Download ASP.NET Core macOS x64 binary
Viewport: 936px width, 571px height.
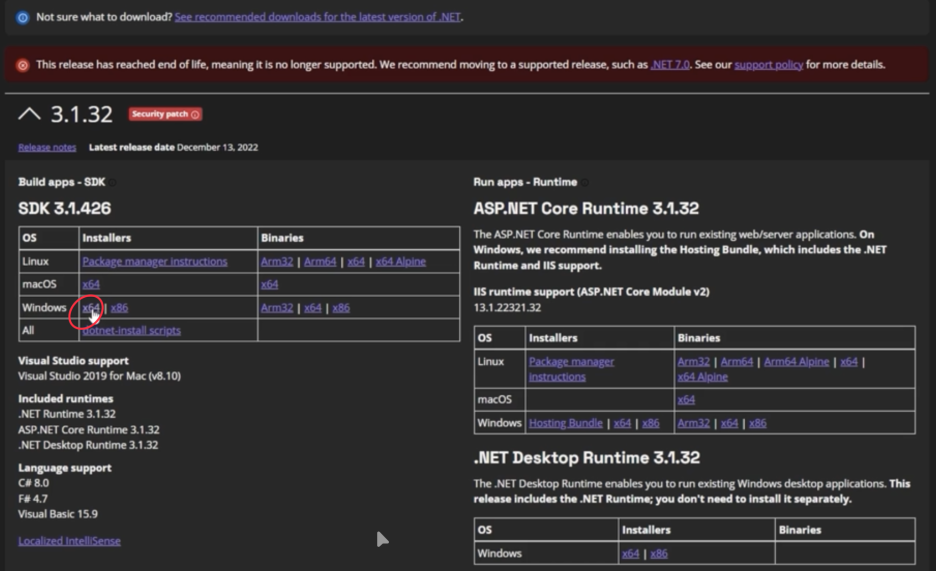click(x=686, y=399)
